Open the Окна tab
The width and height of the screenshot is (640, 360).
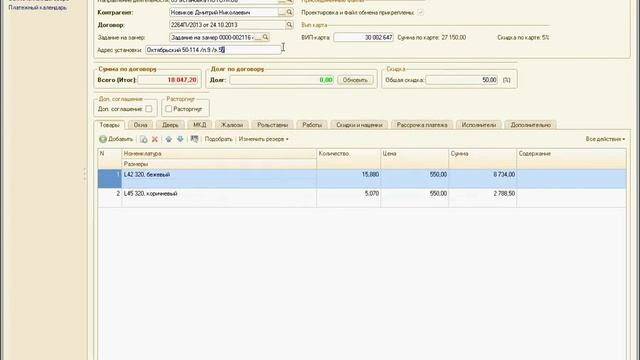140,125
